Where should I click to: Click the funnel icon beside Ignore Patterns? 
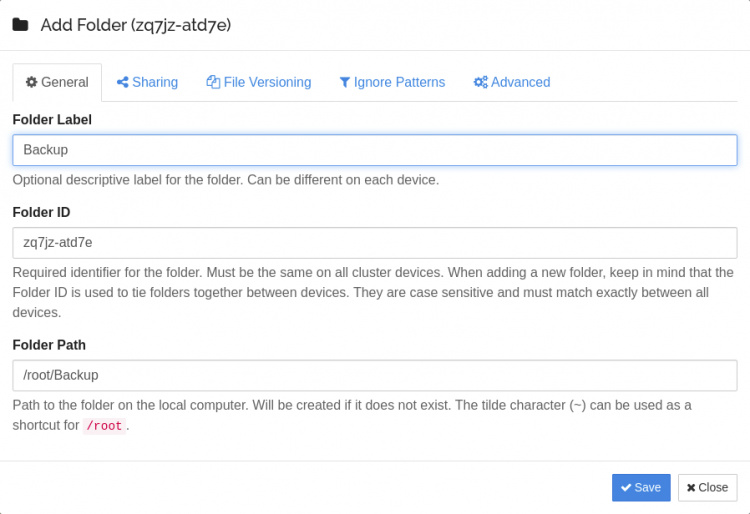[x=345, y=82]
